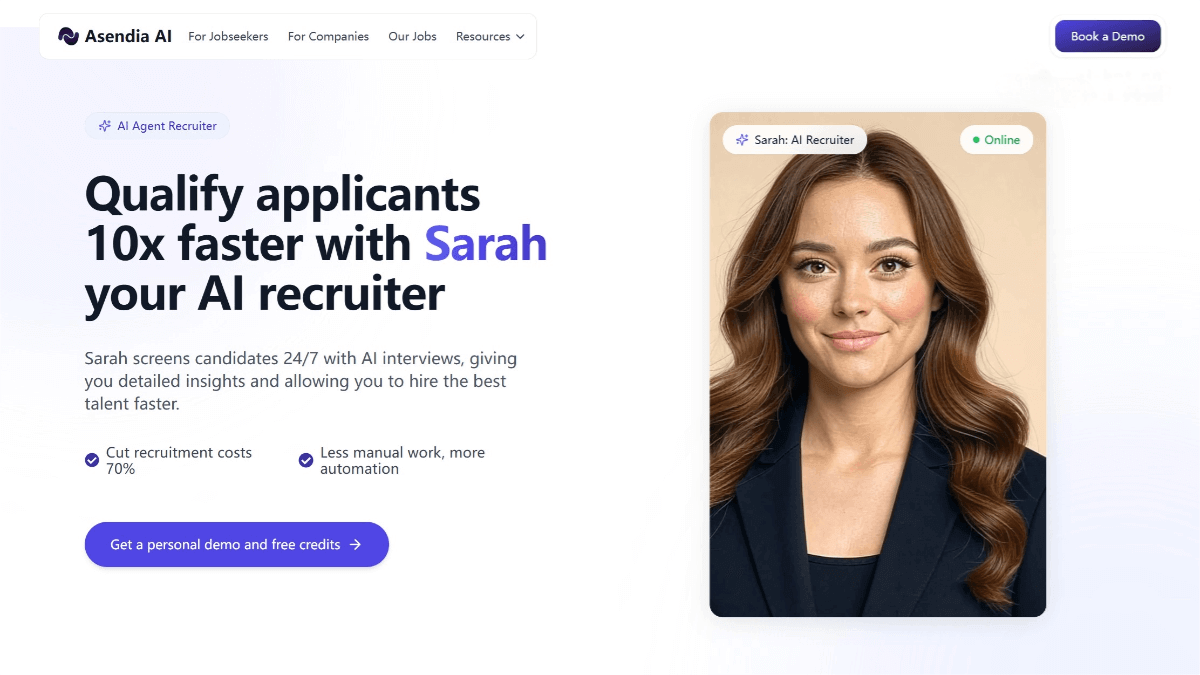Expand the Resources dropdown chevron
The width and height of the screenshot is (1200, 675).
520,37
